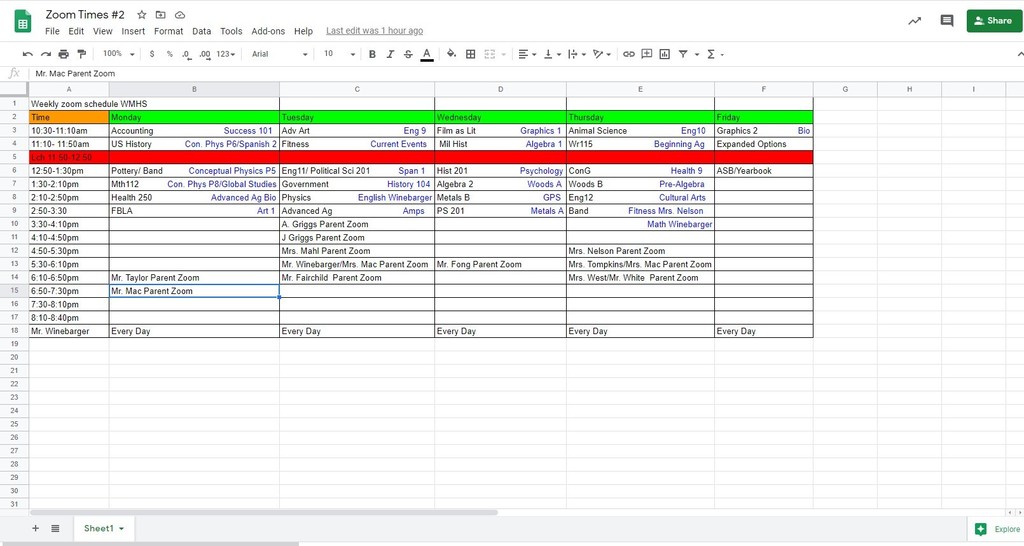This screenshot has width=1024, height=546.
Task: Open the Data menu
Action: (x=202, y=31)
